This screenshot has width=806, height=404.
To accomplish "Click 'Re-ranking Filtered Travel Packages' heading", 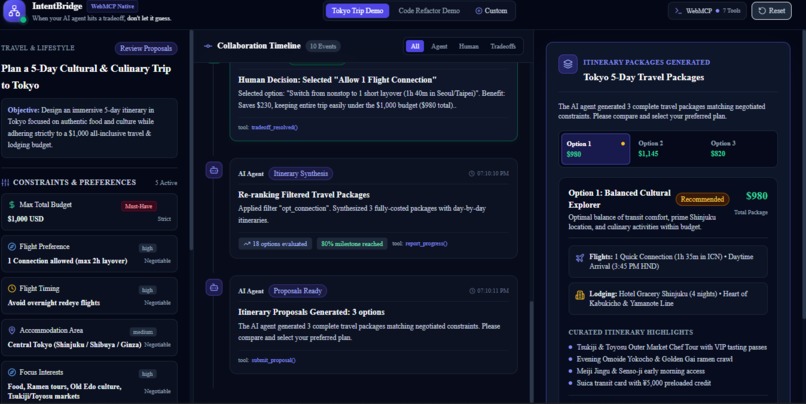I will (303, 195).
